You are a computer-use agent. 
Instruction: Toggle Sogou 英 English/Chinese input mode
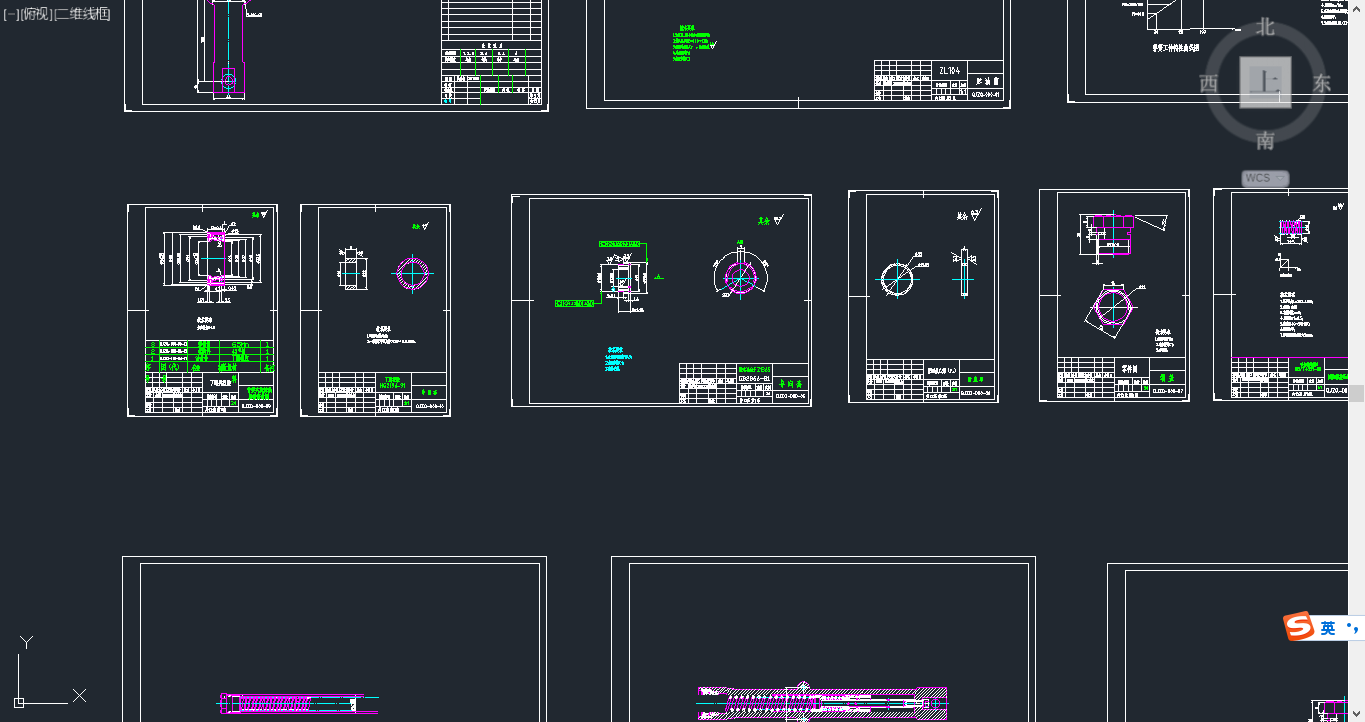coord(1328,628)
